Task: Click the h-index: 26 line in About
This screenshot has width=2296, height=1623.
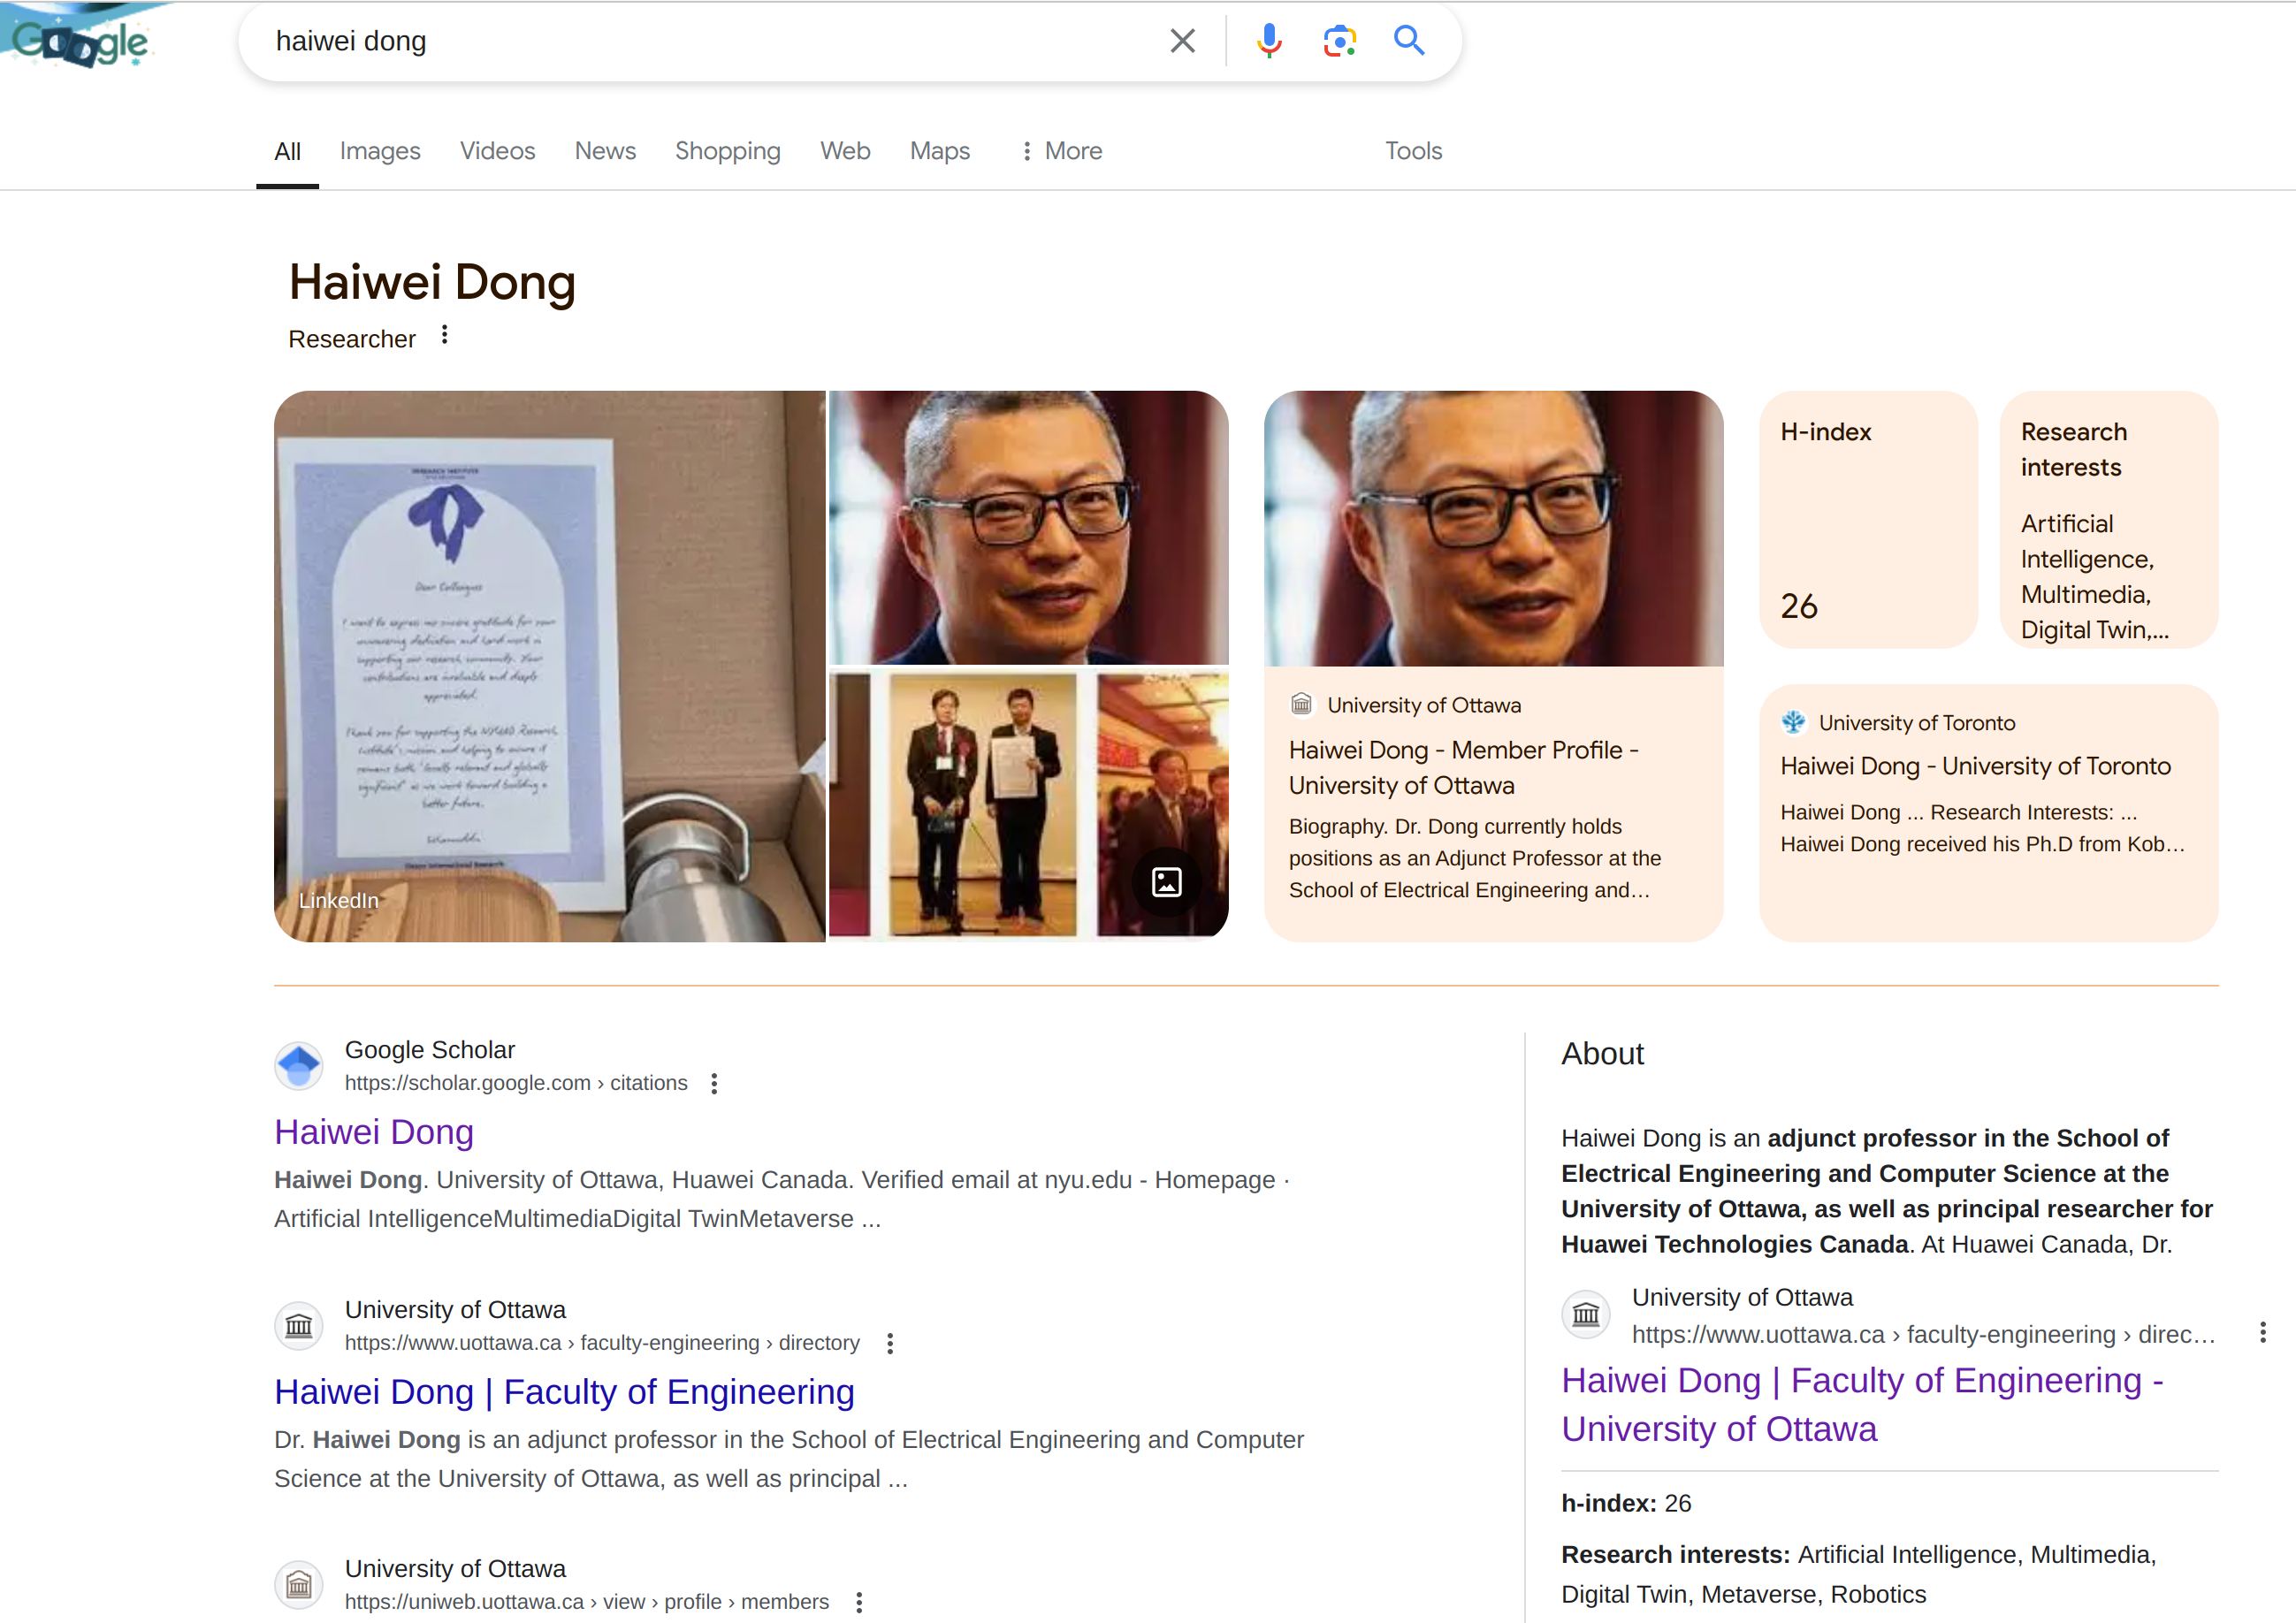Action: click(1626, 1504)
